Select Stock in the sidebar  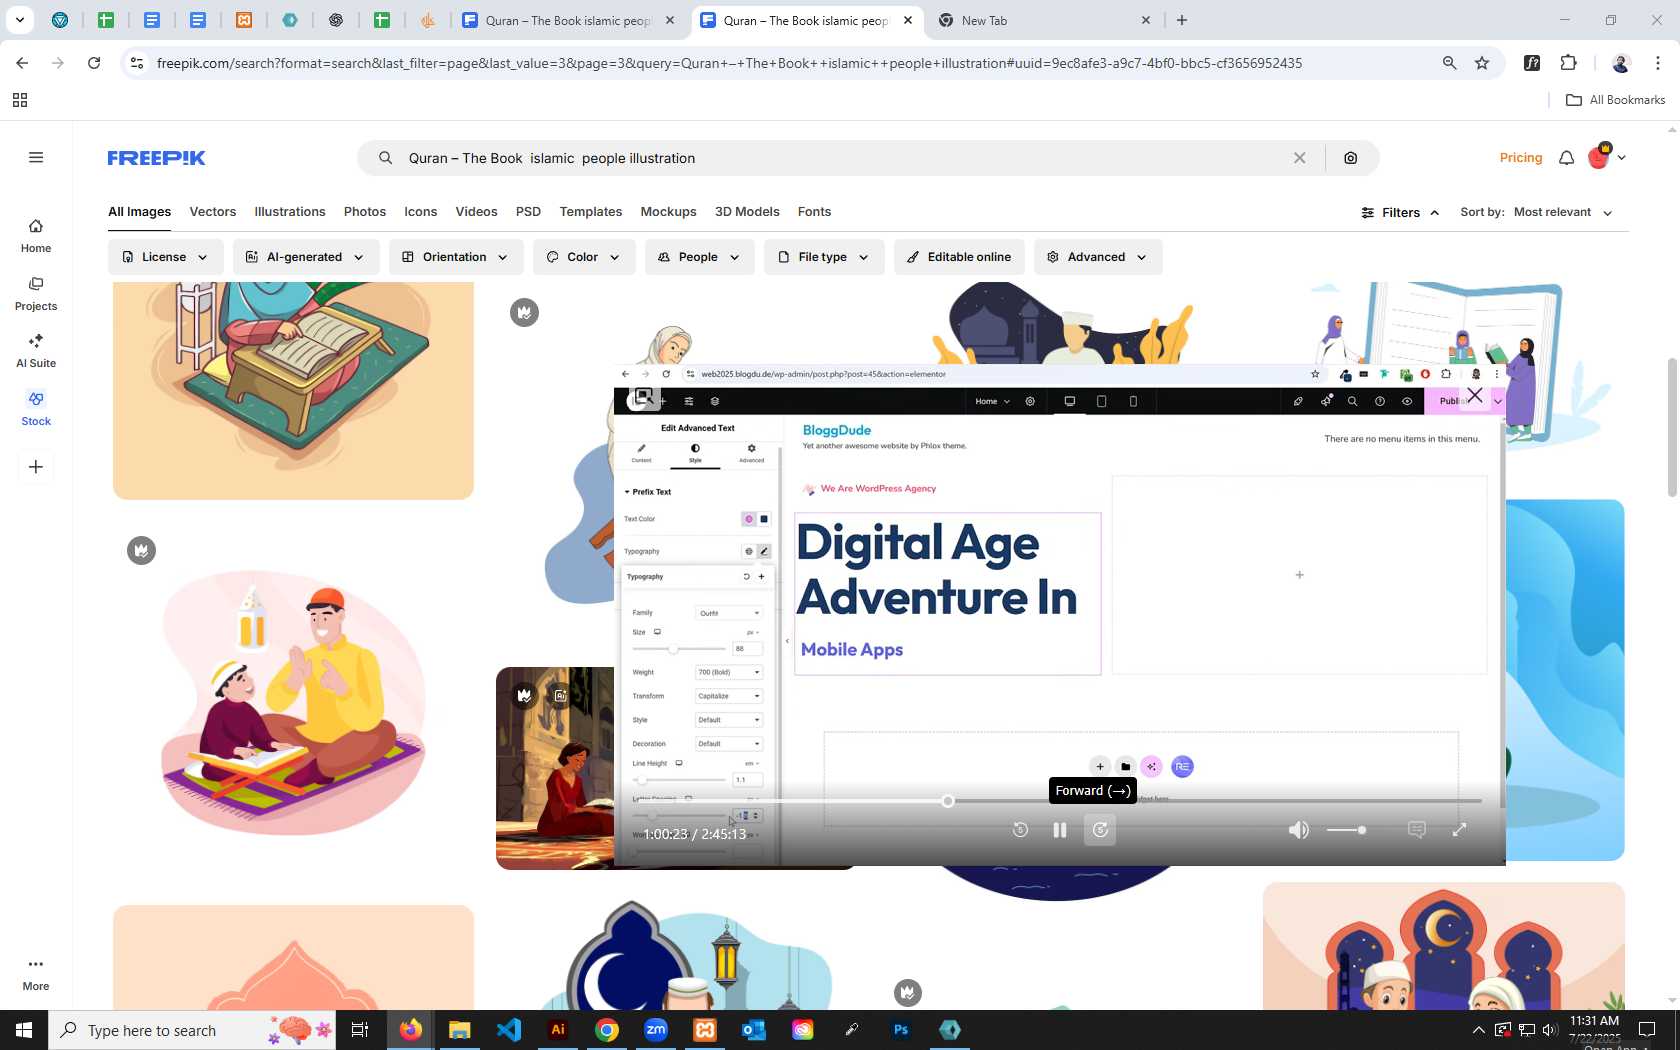(36, 409)
